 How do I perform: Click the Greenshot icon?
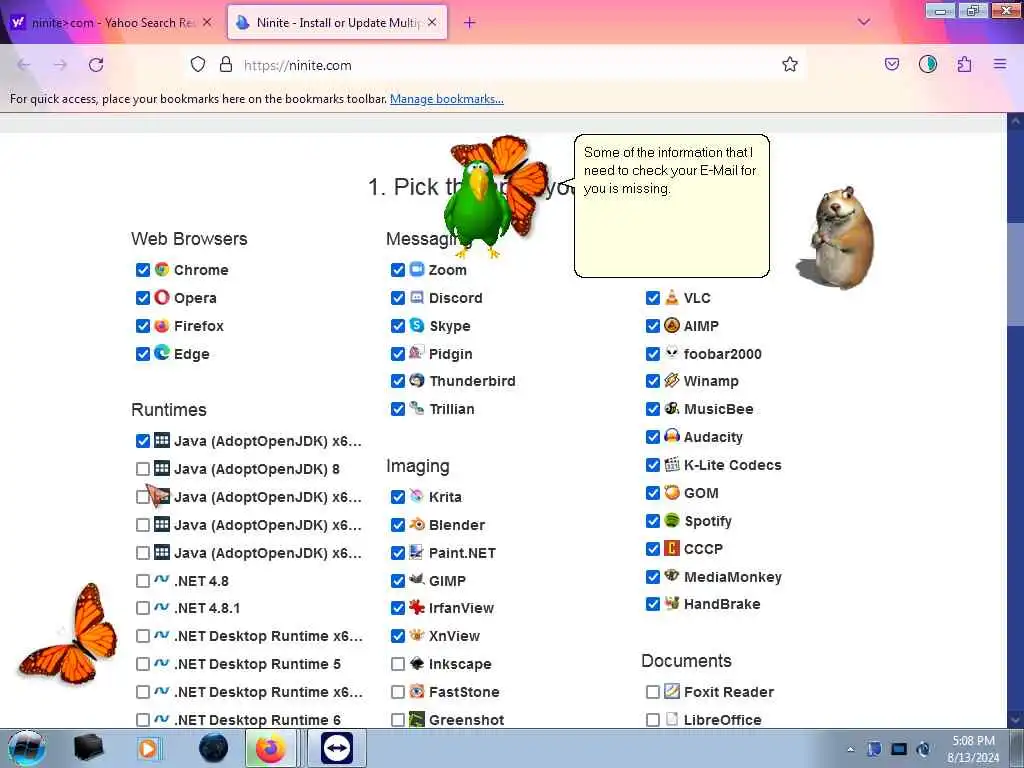point(417,720)
